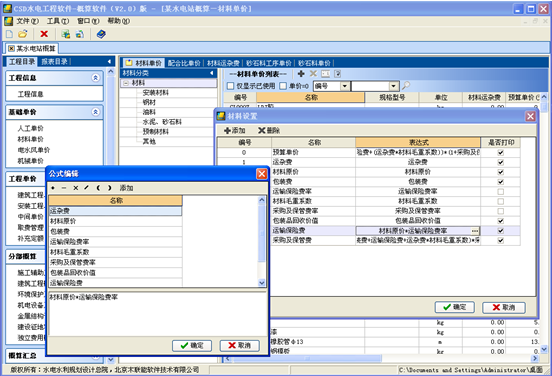552x376 pixels.
Task: Click 删除 in 材料设置 toolbar
Action: [x=269, y=131]
